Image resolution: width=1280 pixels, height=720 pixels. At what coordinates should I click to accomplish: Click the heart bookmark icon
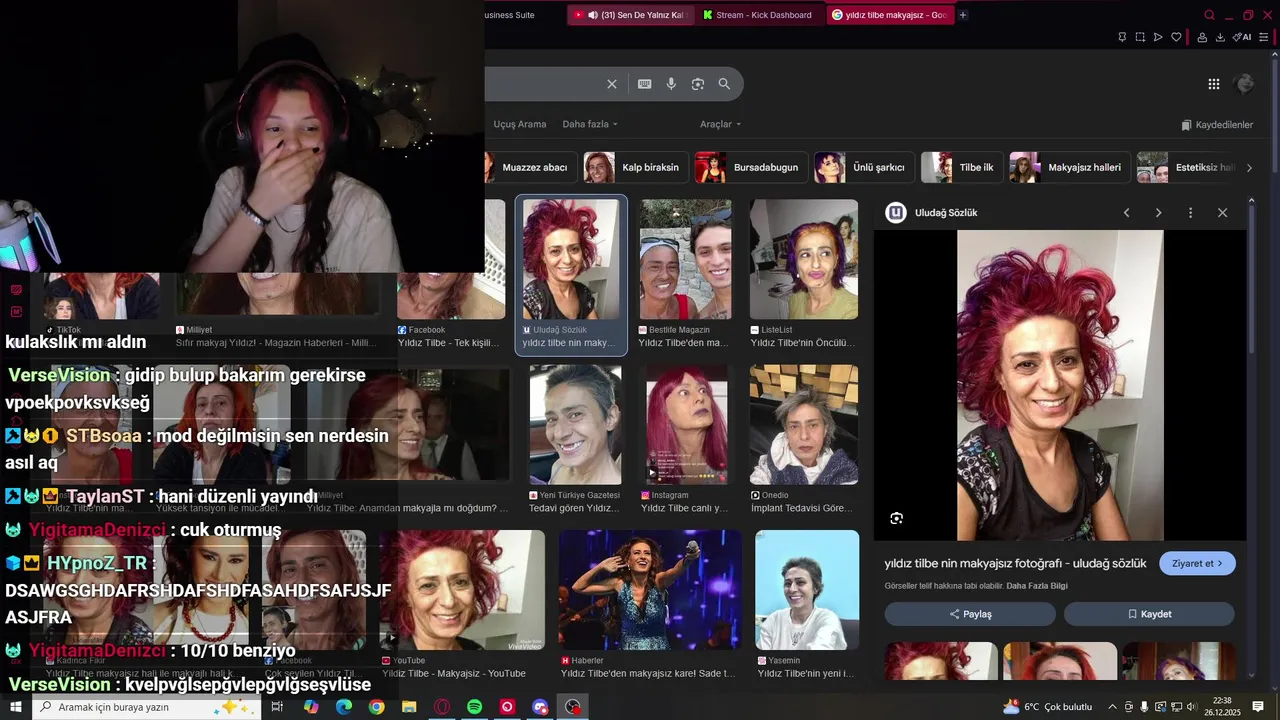pyautogui.click(x=1176, y=37)
